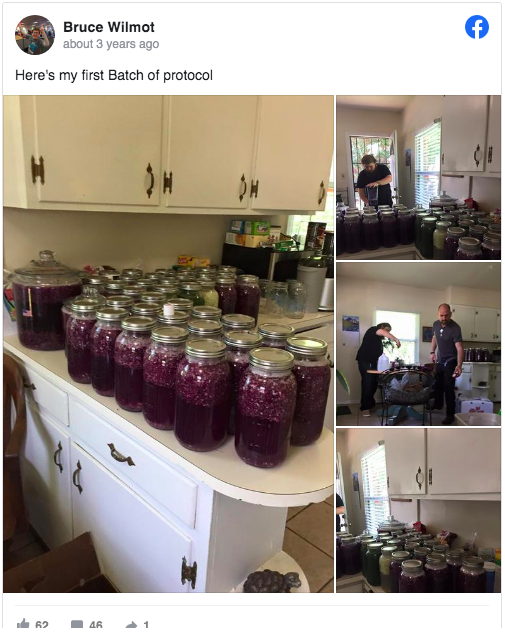This screenshot has height=634, width=505.
Task: Click the large lidded glass jar in the main photo
Action: 44,301
